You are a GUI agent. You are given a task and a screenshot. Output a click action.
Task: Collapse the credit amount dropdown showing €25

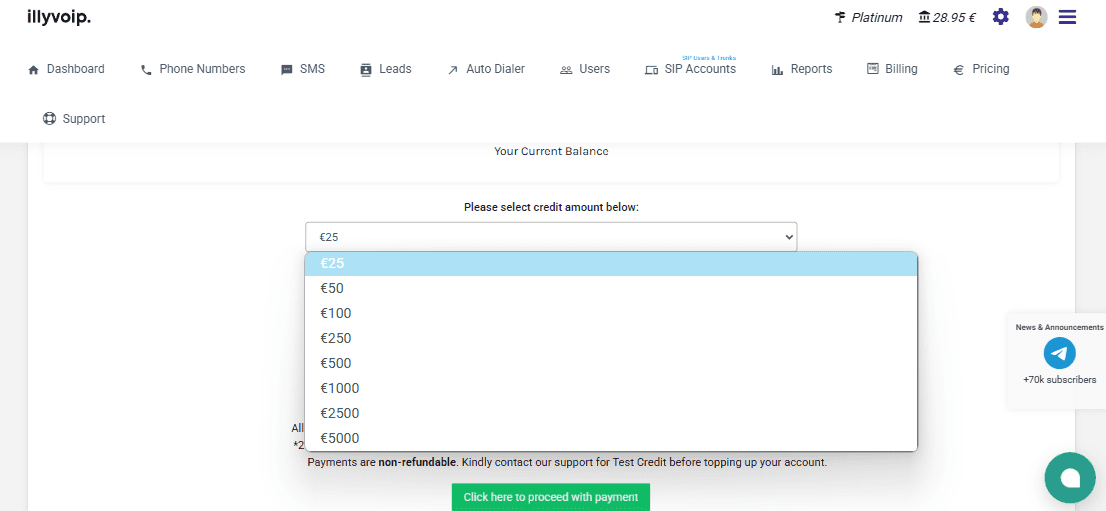point(550,237)
